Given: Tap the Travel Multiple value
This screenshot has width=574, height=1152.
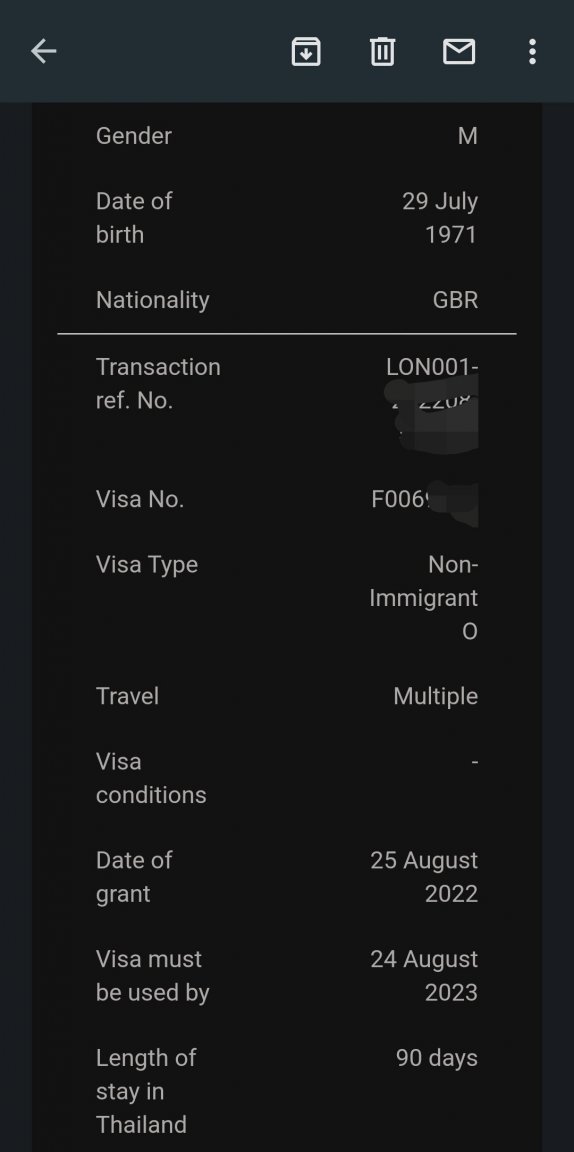Looking at the screenshot, I should (x=436, y=696).
